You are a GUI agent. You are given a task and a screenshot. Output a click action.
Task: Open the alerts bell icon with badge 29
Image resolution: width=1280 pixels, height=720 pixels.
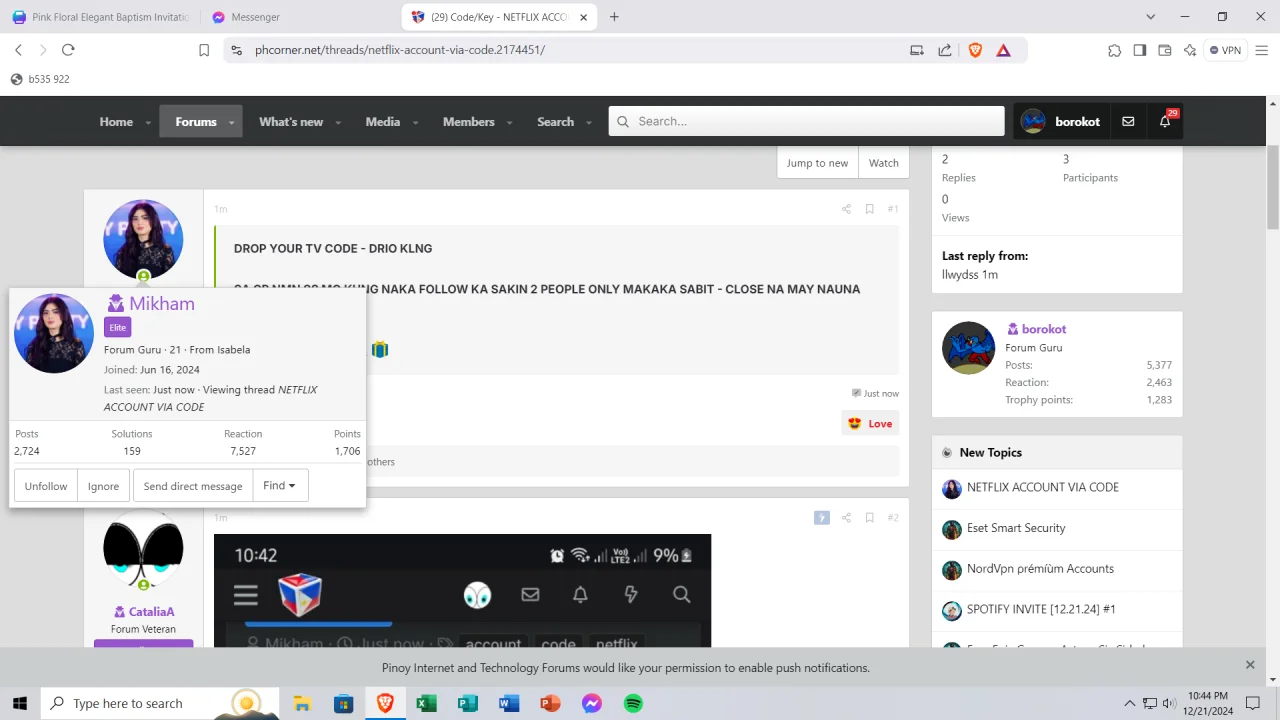(x=1165, y=121)
